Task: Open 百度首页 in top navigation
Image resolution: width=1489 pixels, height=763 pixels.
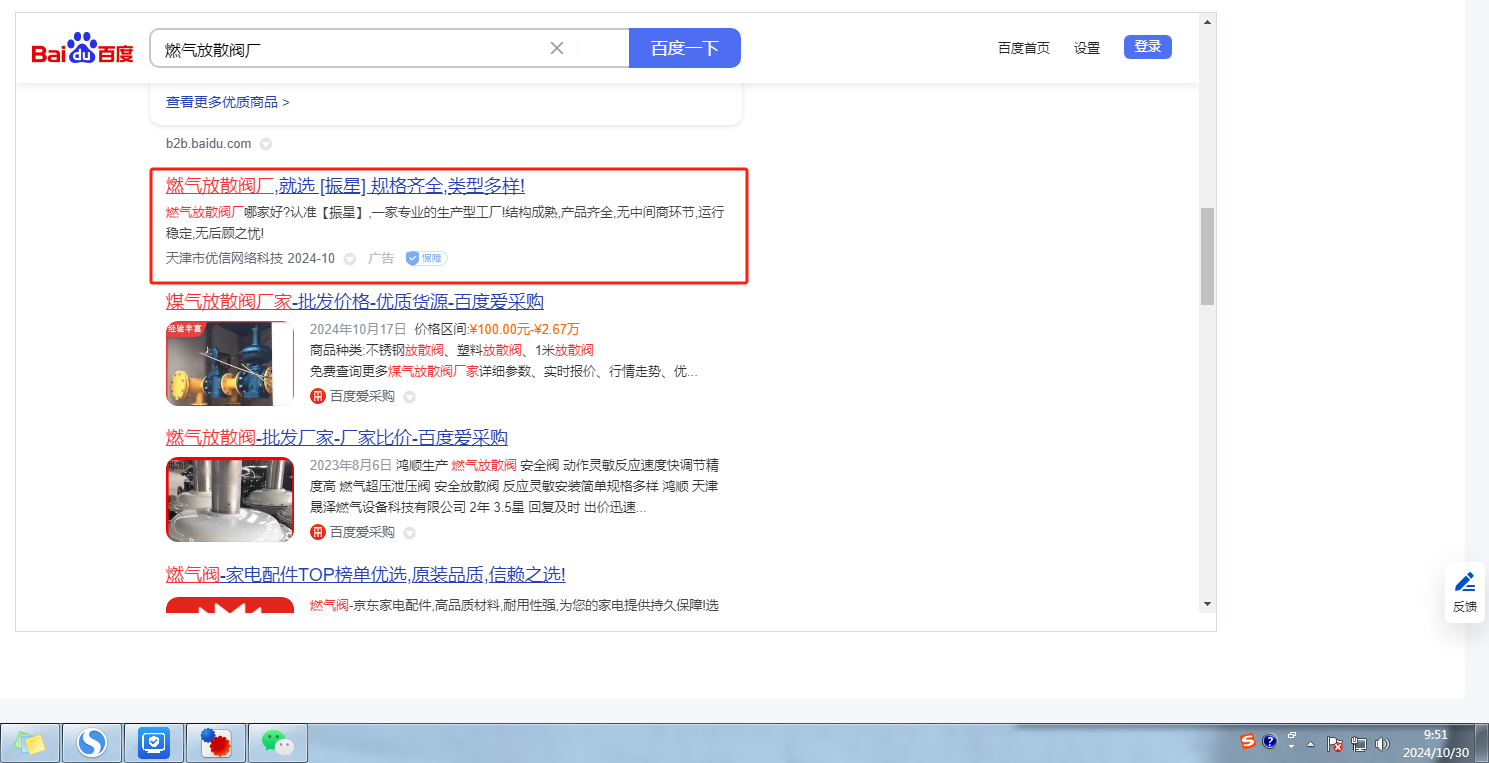Action: [x=1023, y=48]
